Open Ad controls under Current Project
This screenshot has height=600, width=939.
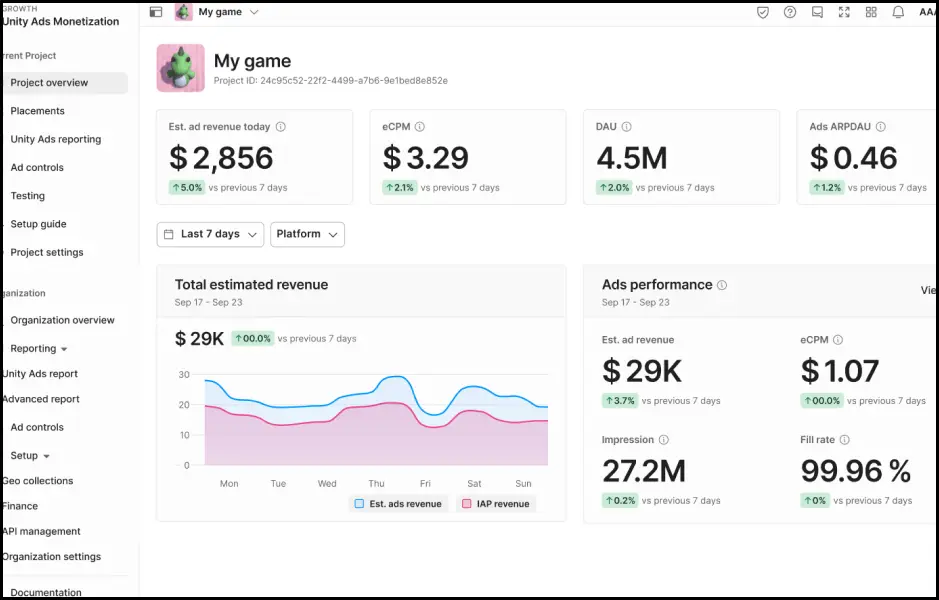[37, 167]
